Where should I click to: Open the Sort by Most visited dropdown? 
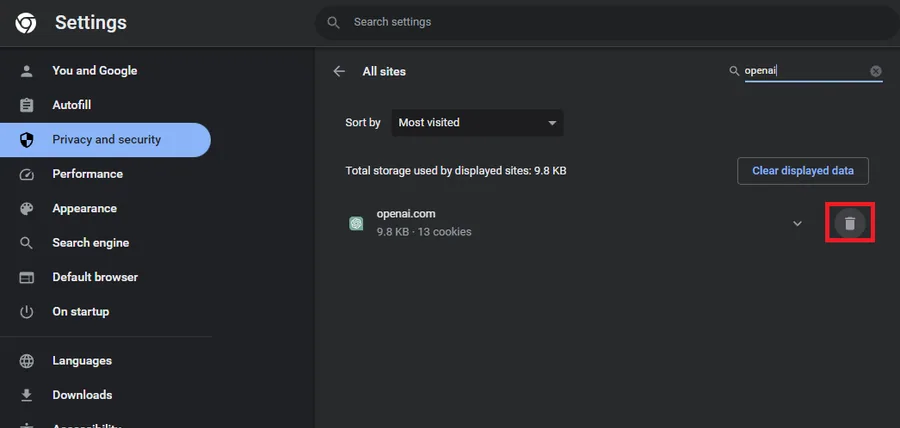click(x=478, y=123)
